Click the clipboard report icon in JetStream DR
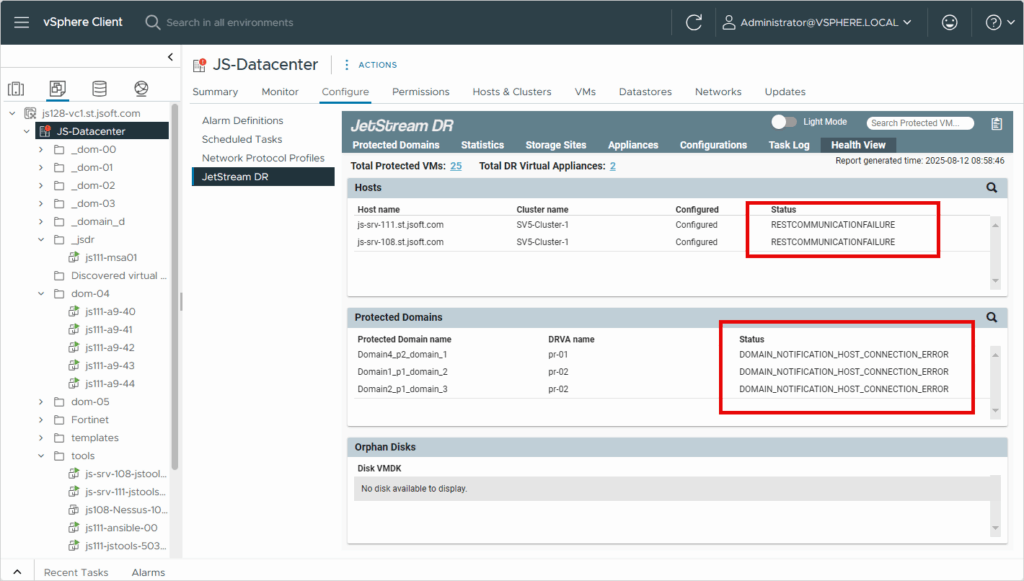1024x581 pixels. point(996,124)
